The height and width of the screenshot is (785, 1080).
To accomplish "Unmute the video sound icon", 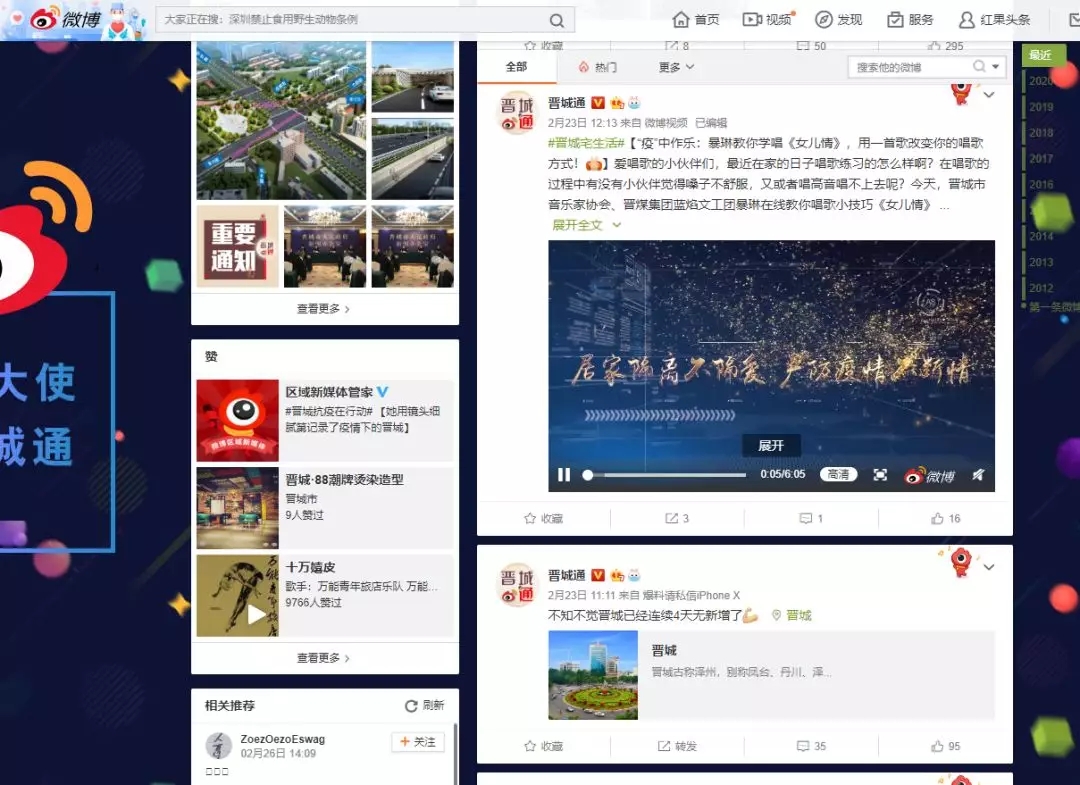I will (978, 474).
